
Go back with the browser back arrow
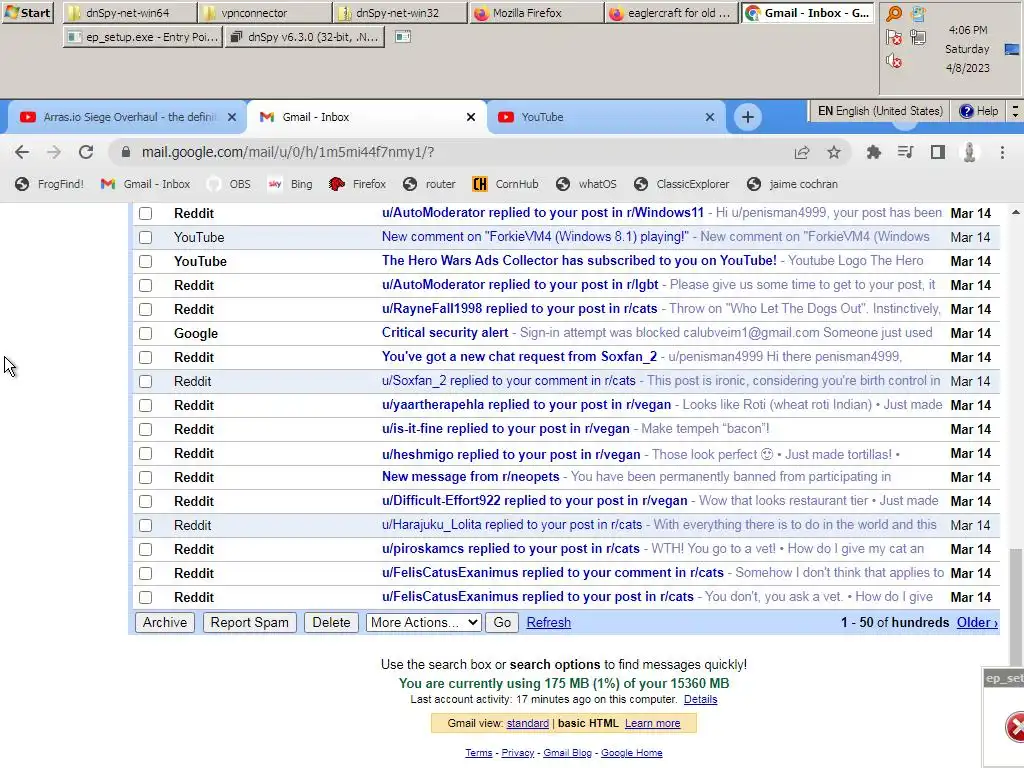[22, 152]
